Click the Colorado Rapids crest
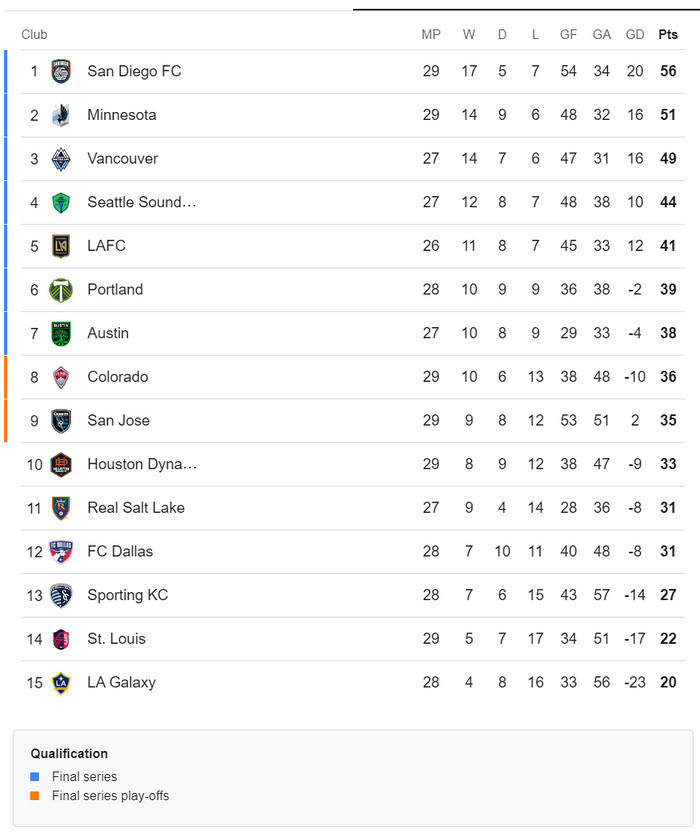The height and width of the screenshot is (832, 700). pyautogui.click(x=61, y=377)
